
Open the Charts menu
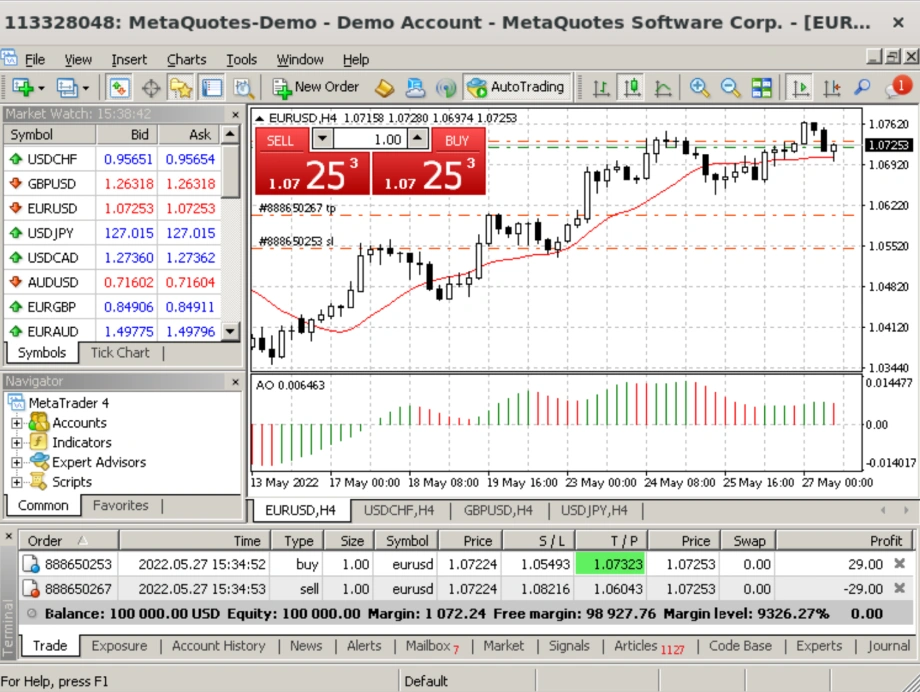point(186,60)
